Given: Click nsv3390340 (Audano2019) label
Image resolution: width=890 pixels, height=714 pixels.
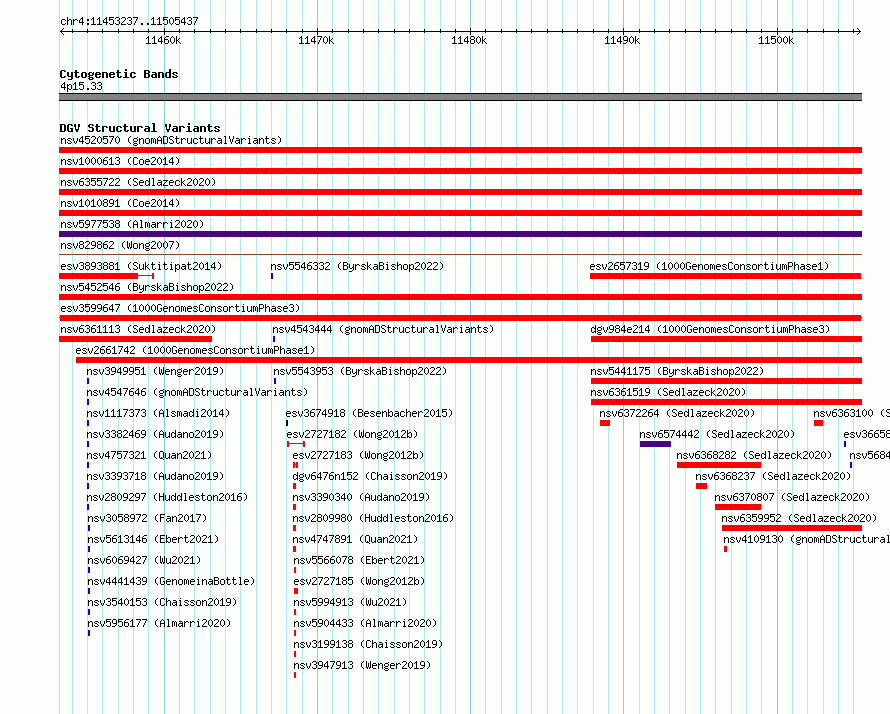Looking at the screenshot, I should click(x=362, y=497).
